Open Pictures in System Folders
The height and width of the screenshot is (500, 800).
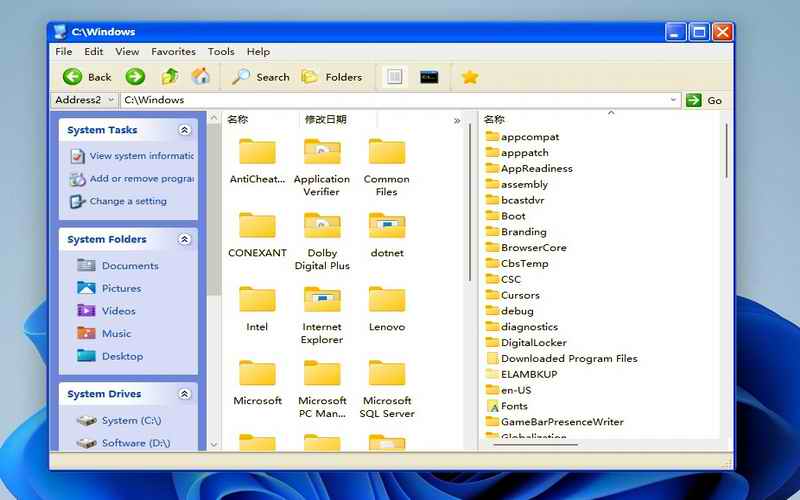coord(109,288)
